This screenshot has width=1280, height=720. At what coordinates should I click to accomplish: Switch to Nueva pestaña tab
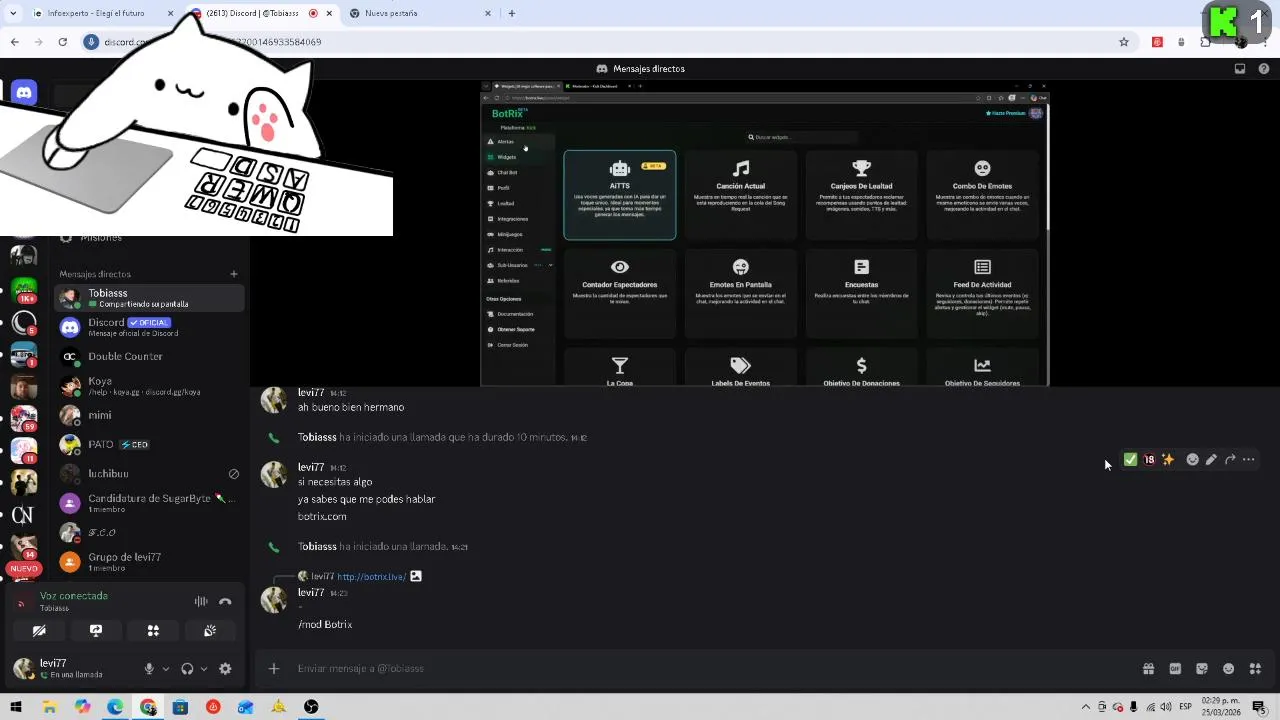pyautogui.click(x=422, y=13)
